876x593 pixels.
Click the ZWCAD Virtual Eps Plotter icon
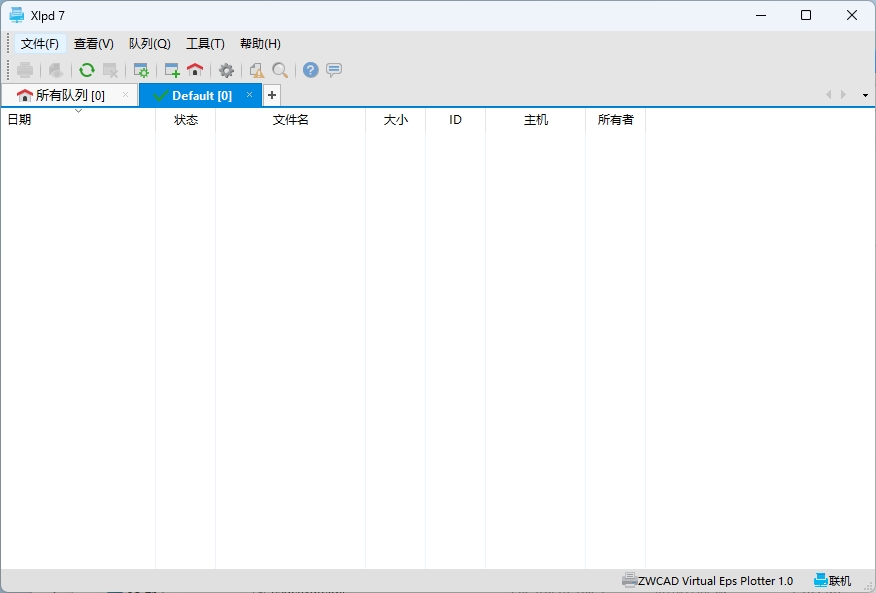click(629, 580)
